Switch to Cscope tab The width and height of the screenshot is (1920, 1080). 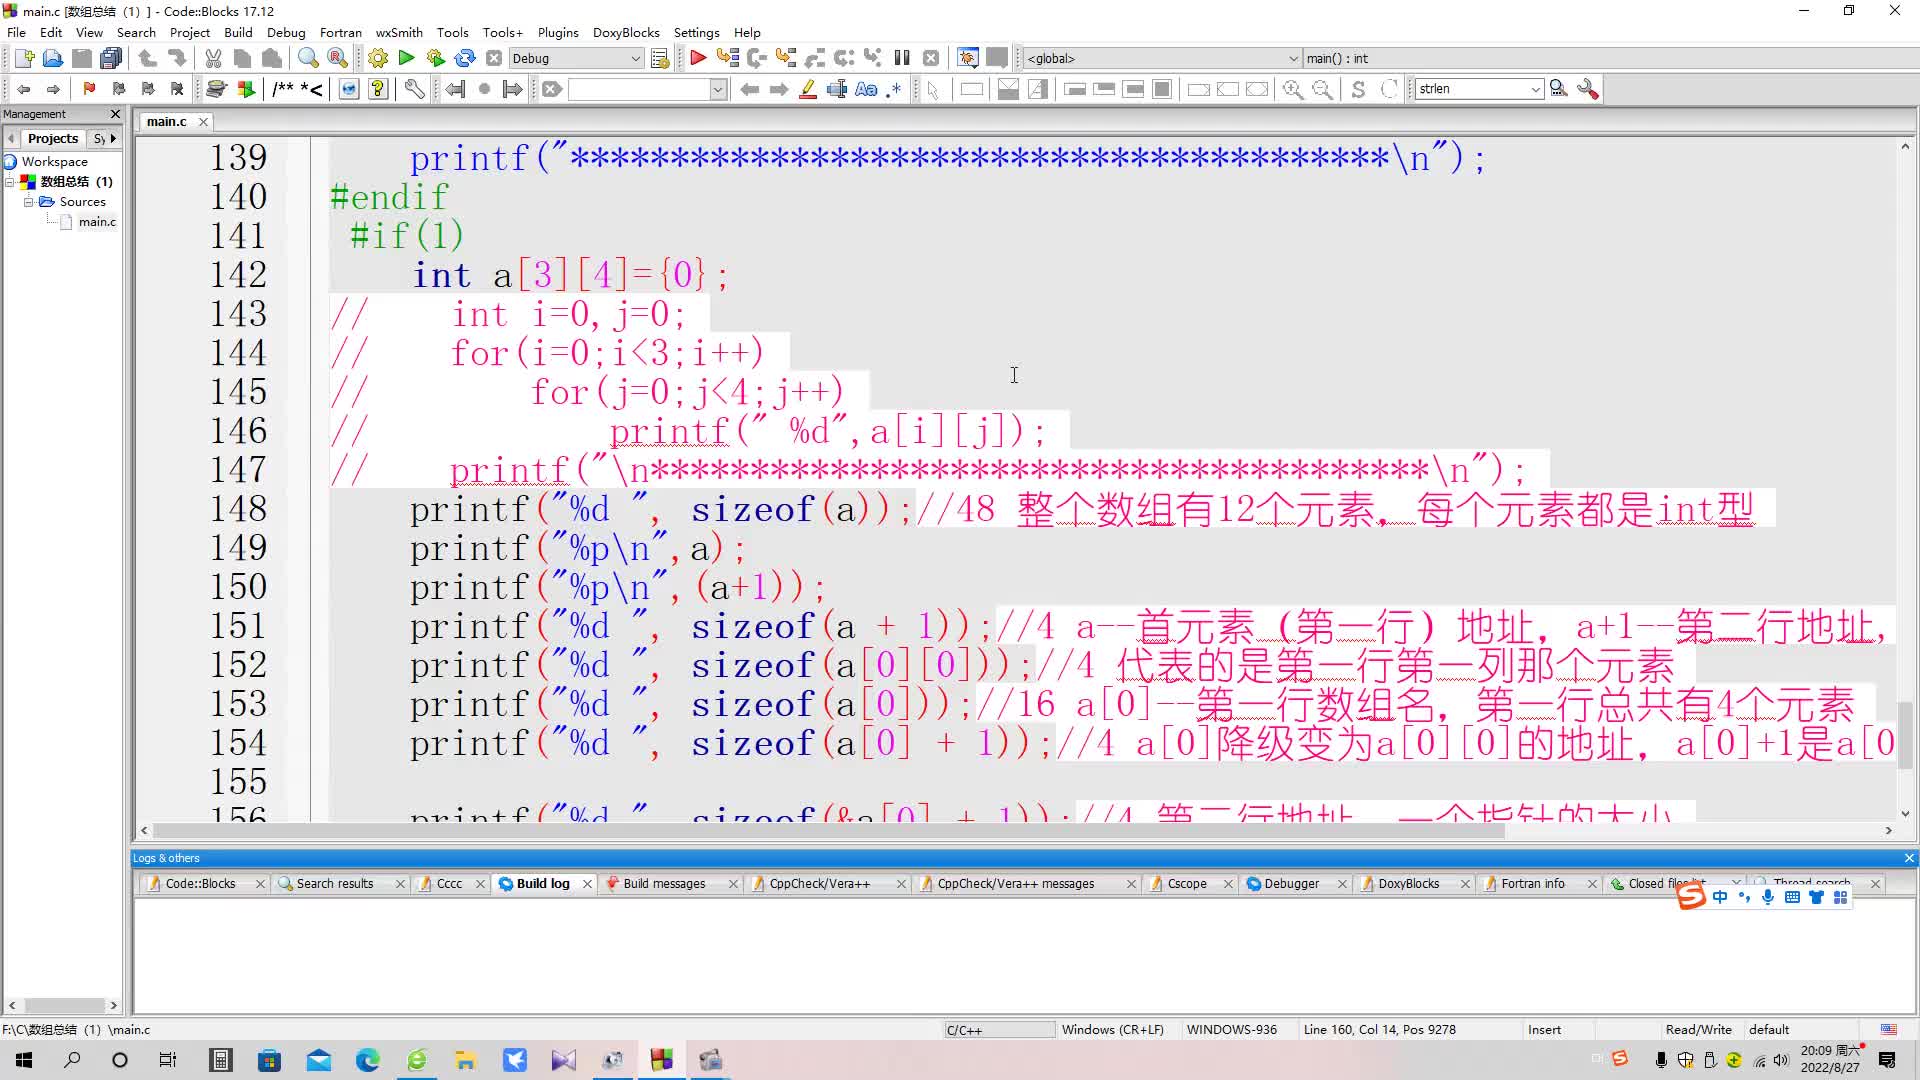click(1187, 884)
